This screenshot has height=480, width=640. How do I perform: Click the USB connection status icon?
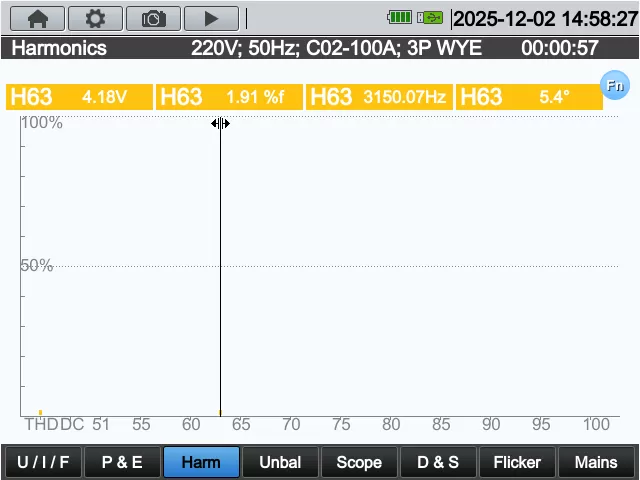click(430, 18)
